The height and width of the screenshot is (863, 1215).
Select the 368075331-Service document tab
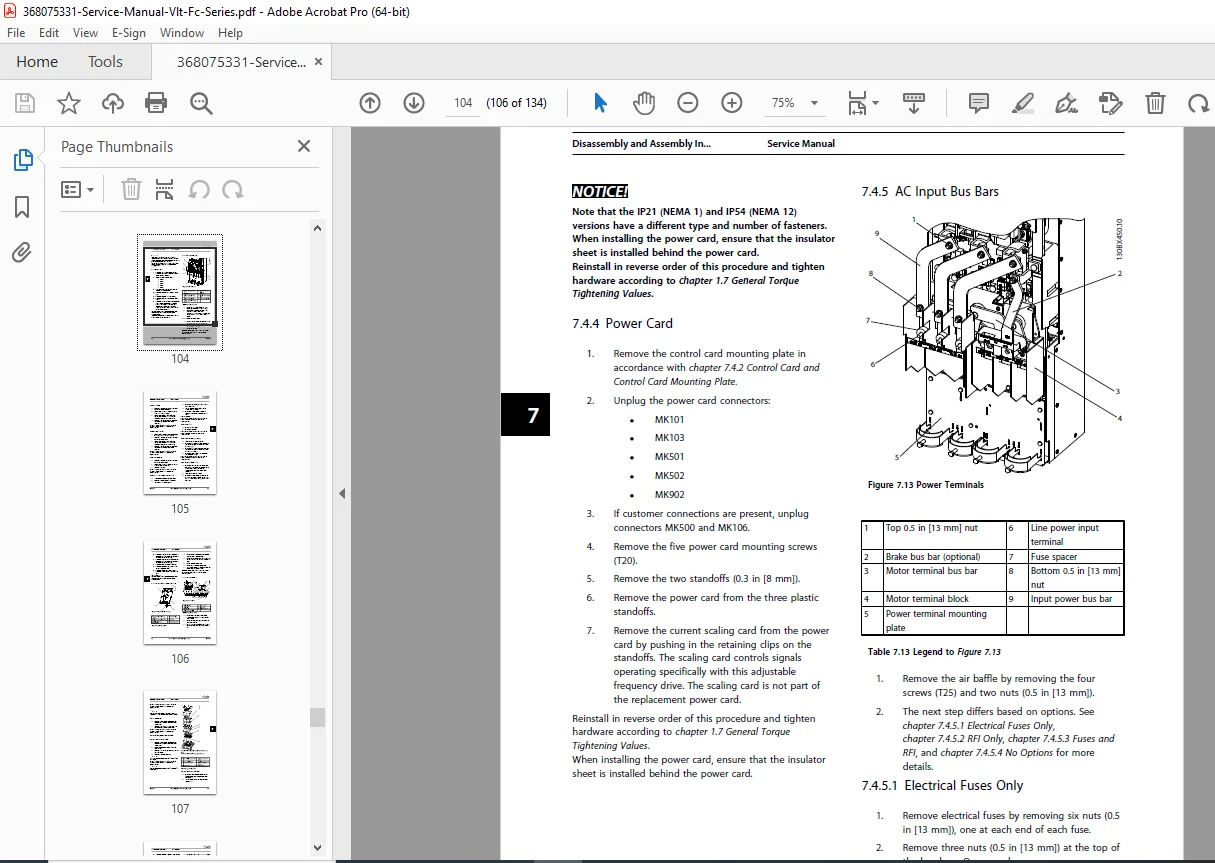pyautogui.click(x=241, y=62)
